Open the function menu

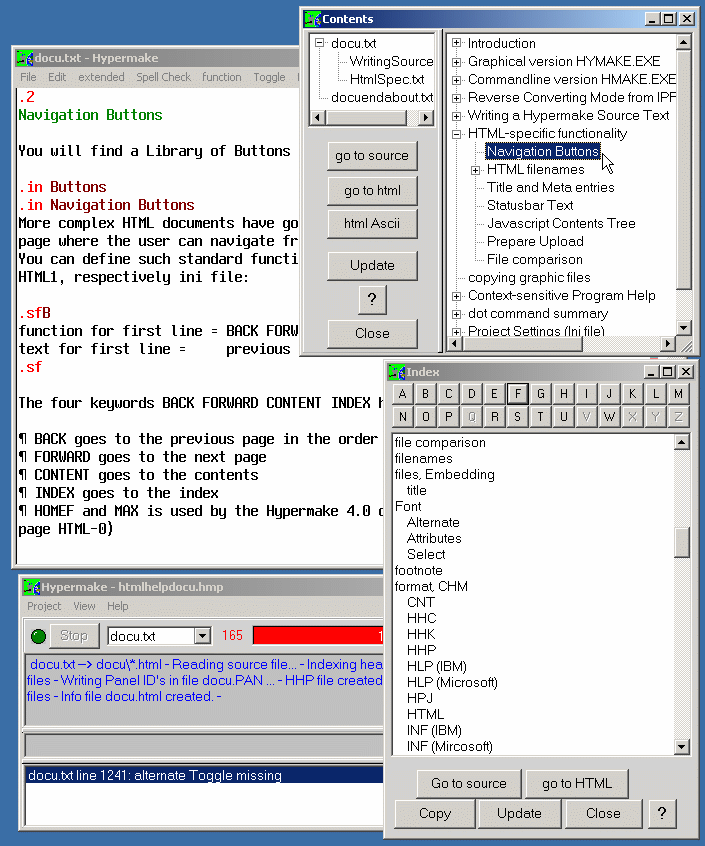(x=222, y=77)
